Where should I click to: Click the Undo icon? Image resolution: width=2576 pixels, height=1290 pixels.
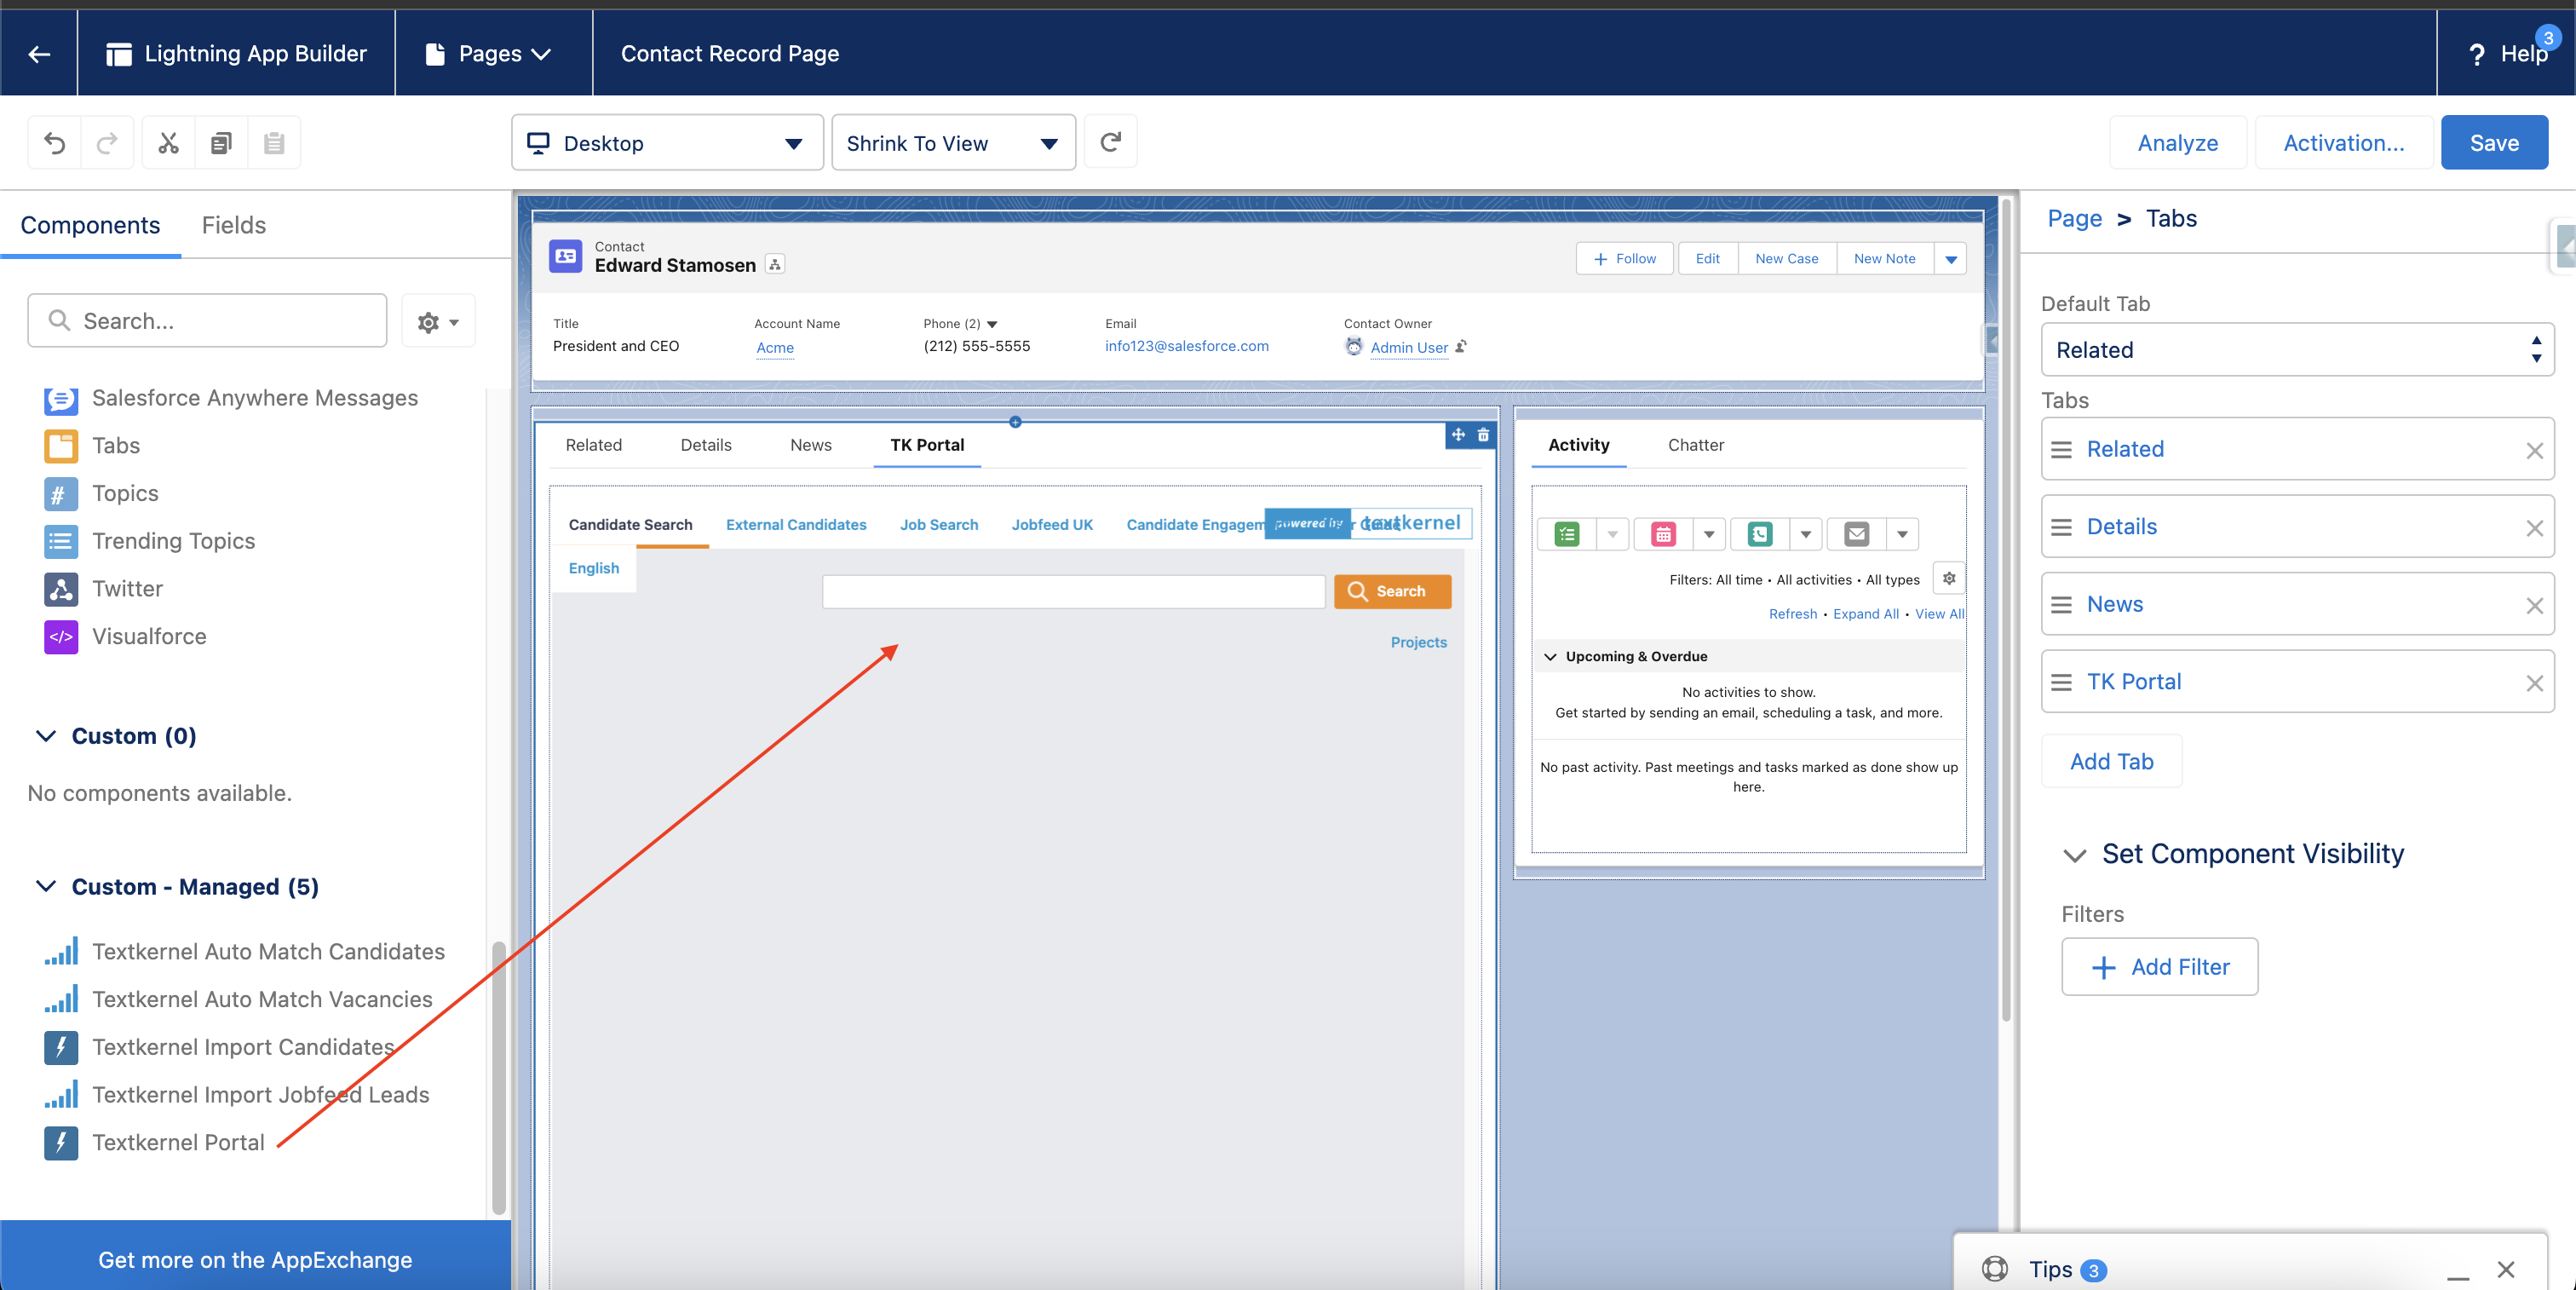[54, 143]
